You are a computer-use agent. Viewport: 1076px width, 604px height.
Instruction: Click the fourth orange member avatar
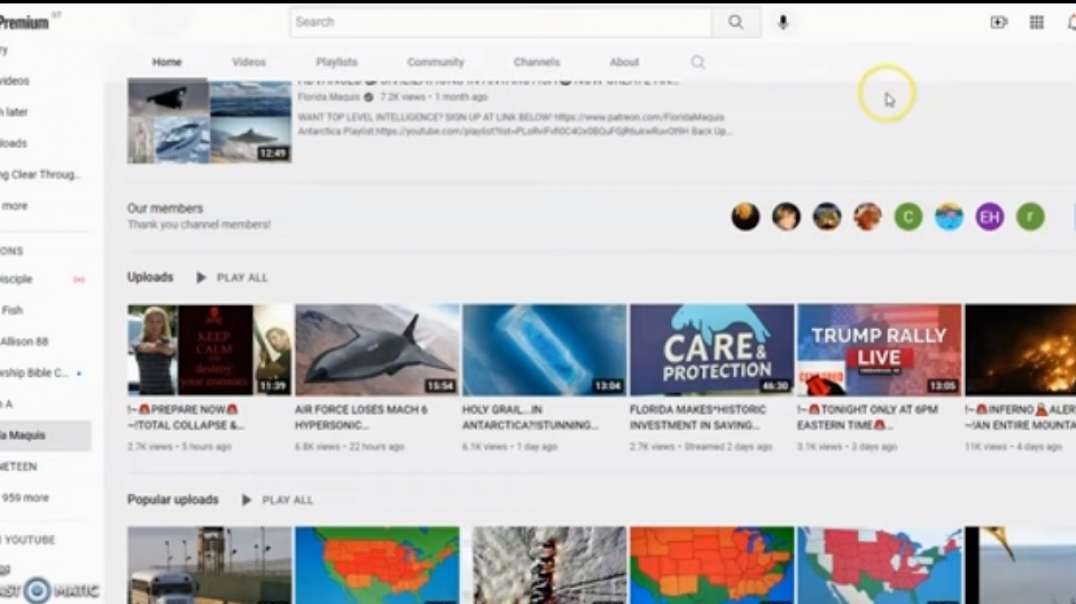tap(867, 217)
